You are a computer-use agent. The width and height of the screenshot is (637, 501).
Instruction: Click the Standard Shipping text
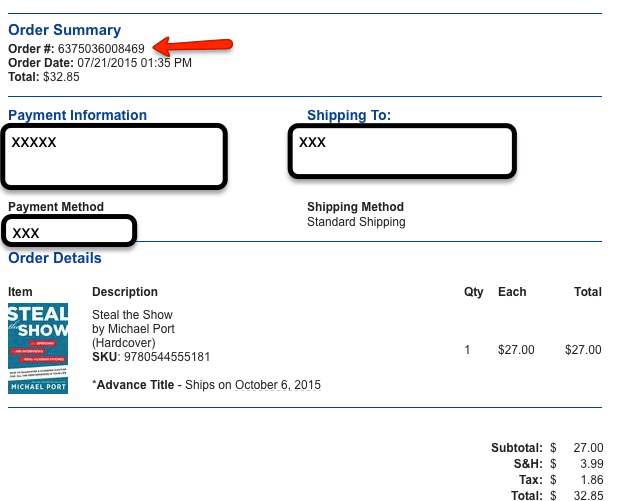tap(356, 222)
